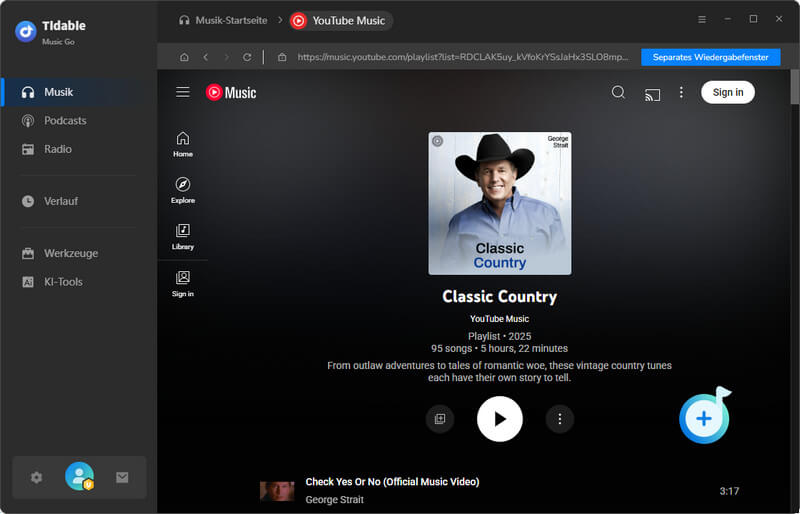The width and height of the screenshot is (800, 514).
Task: Click the browser home icon
Action: (x=184, y=57)
